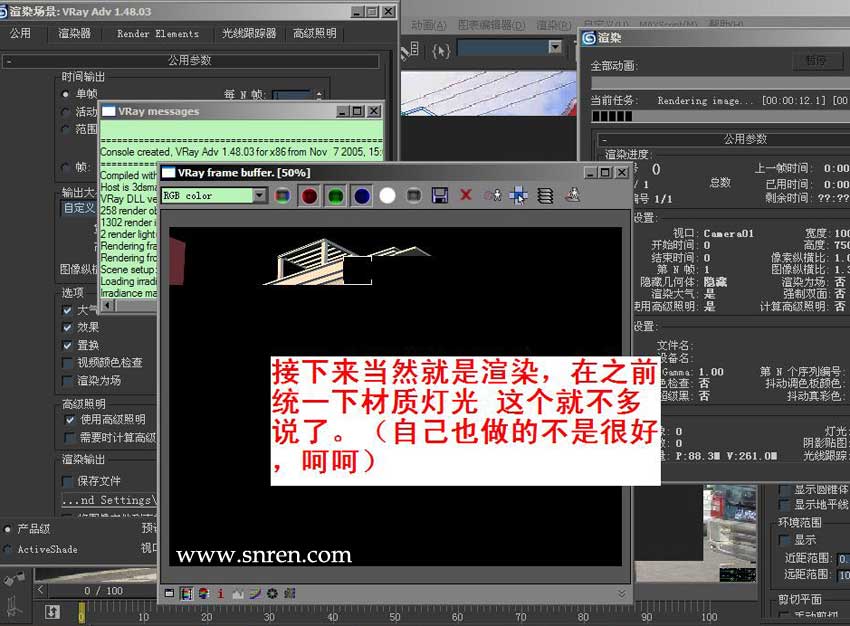Screen dimensions: 850x626
Task: Toggle use advanced lighting checkbox
Action: 70,420
